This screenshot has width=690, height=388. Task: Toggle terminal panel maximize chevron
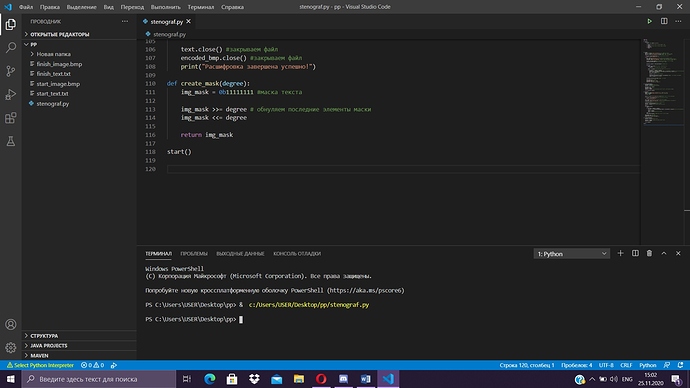coord(664,253)
